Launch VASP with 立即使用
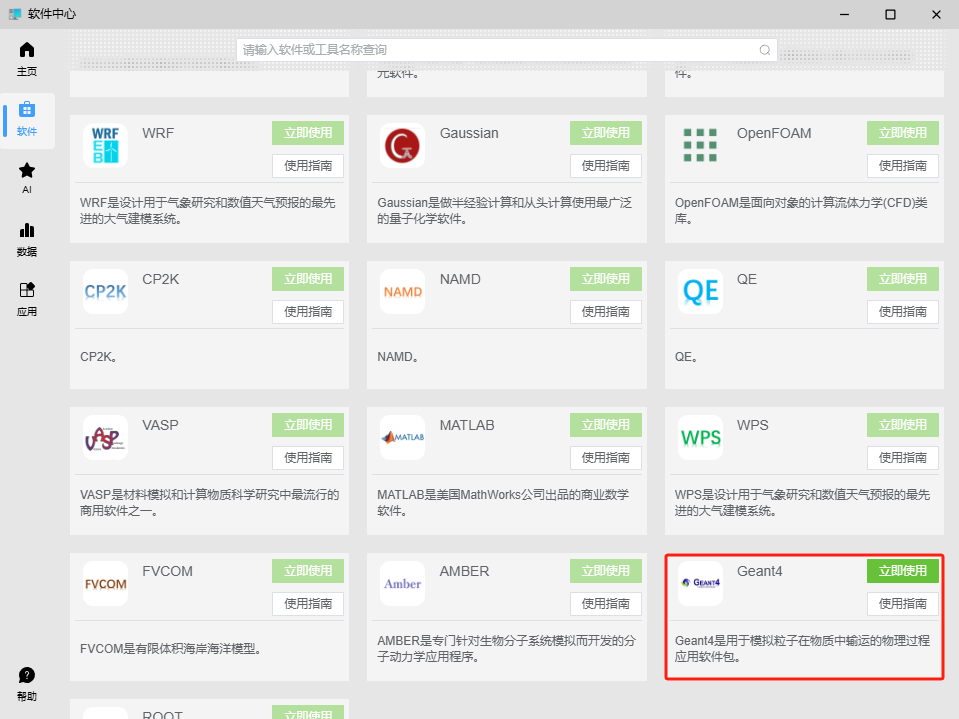959x719 pixels. pos(308,425)
